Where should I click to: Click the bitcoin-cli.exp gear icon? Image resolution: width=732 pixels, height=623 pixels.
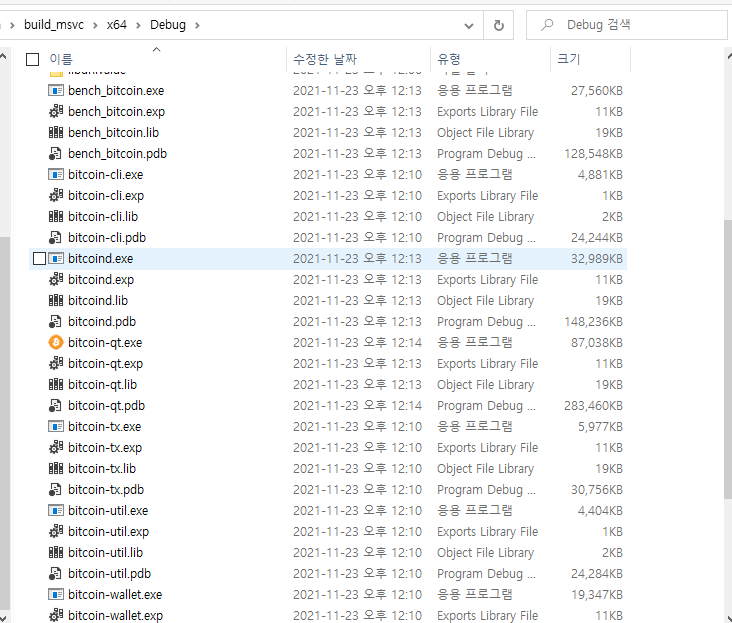coord(56,195)
